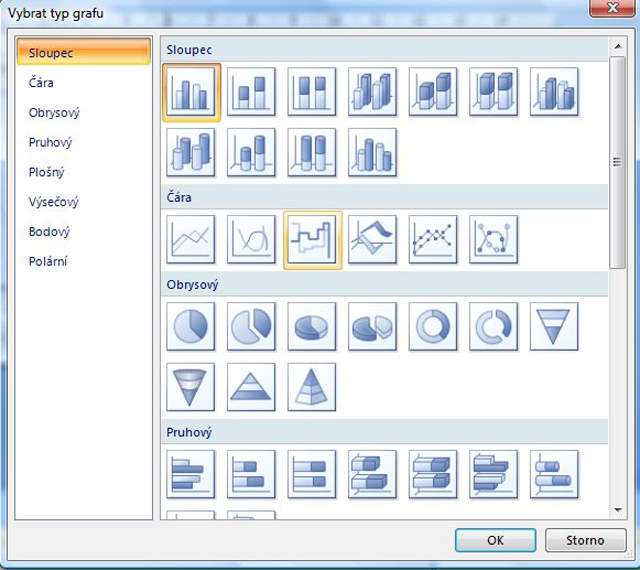Select the exploded 3-D pie chart icon
The width and height of the screenshot is (640, 570).
coord(372,326)
